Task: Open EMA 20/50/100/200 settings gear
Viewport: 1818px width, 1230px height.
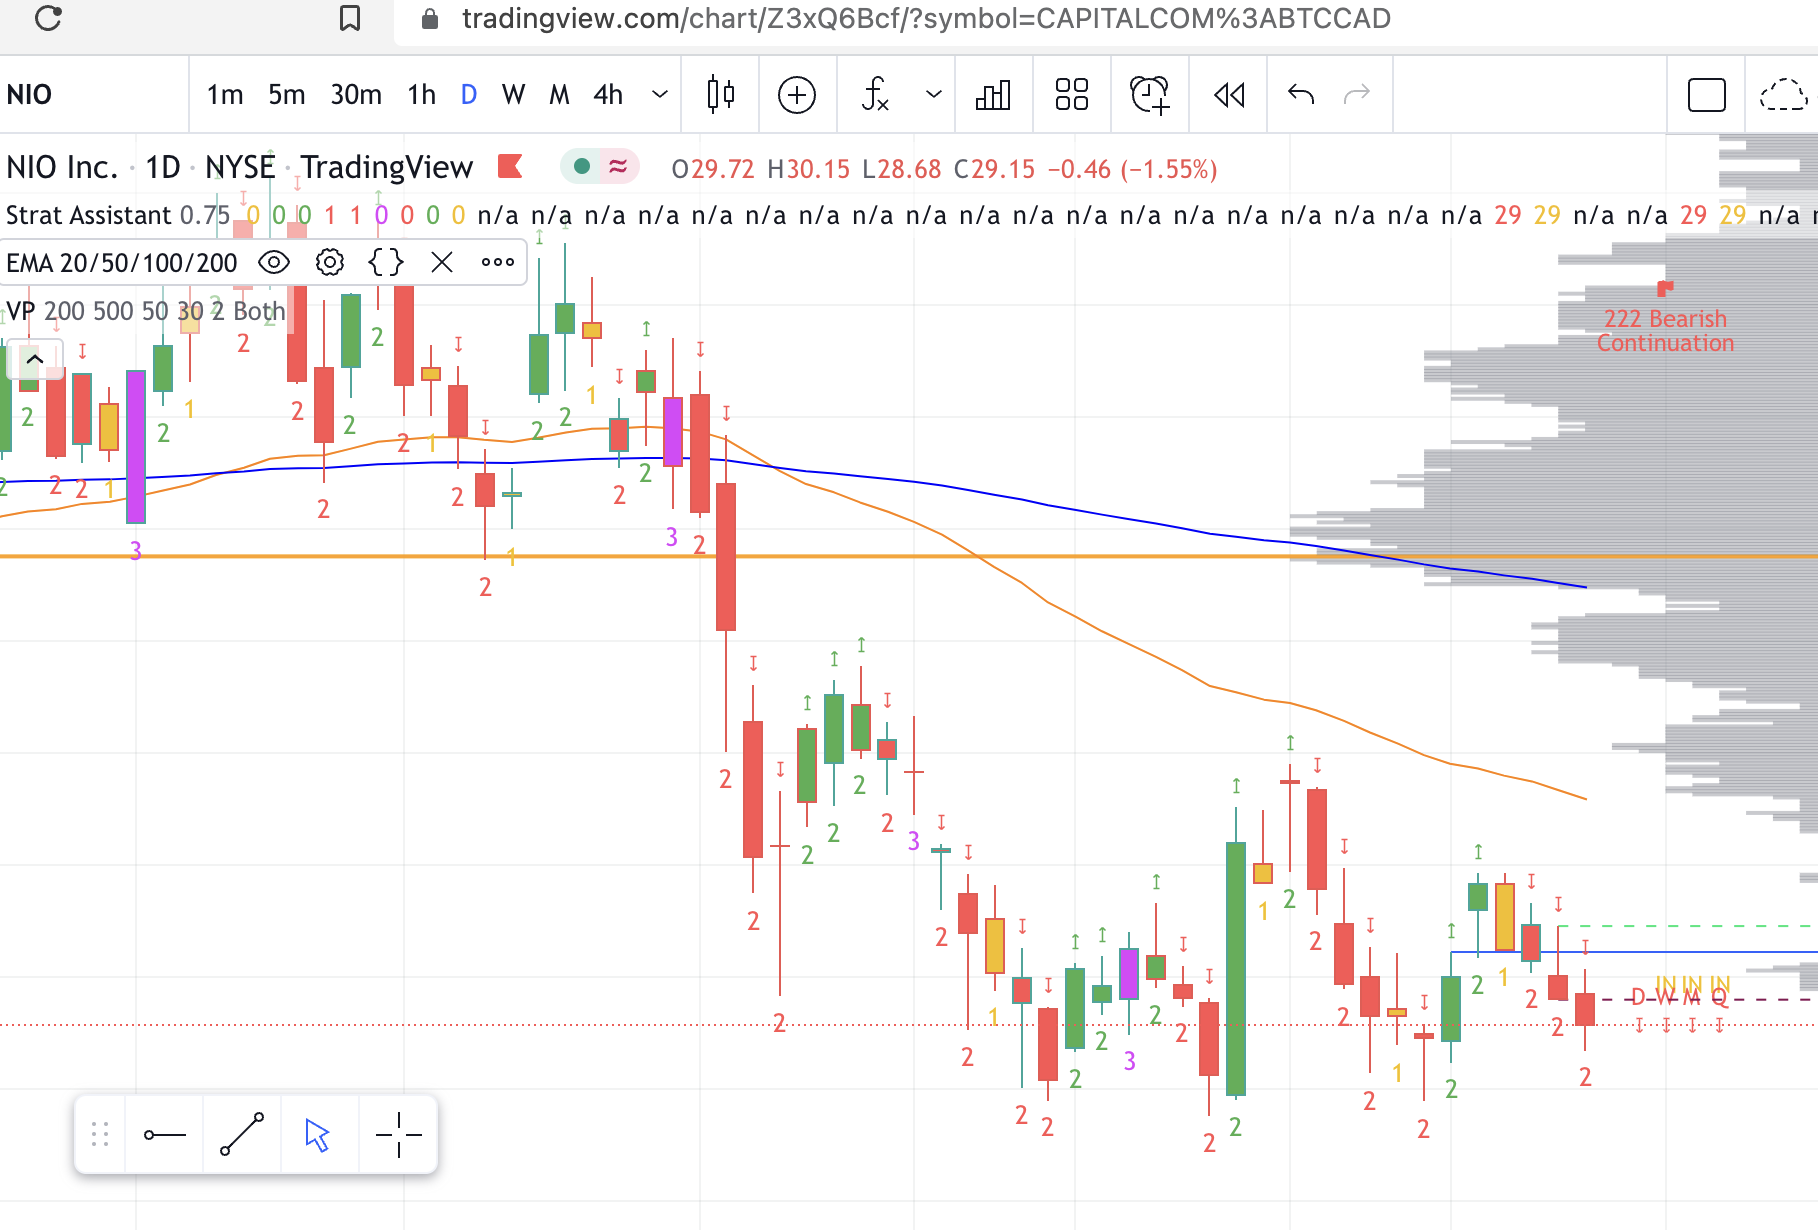Action: [x=330, y=263]
